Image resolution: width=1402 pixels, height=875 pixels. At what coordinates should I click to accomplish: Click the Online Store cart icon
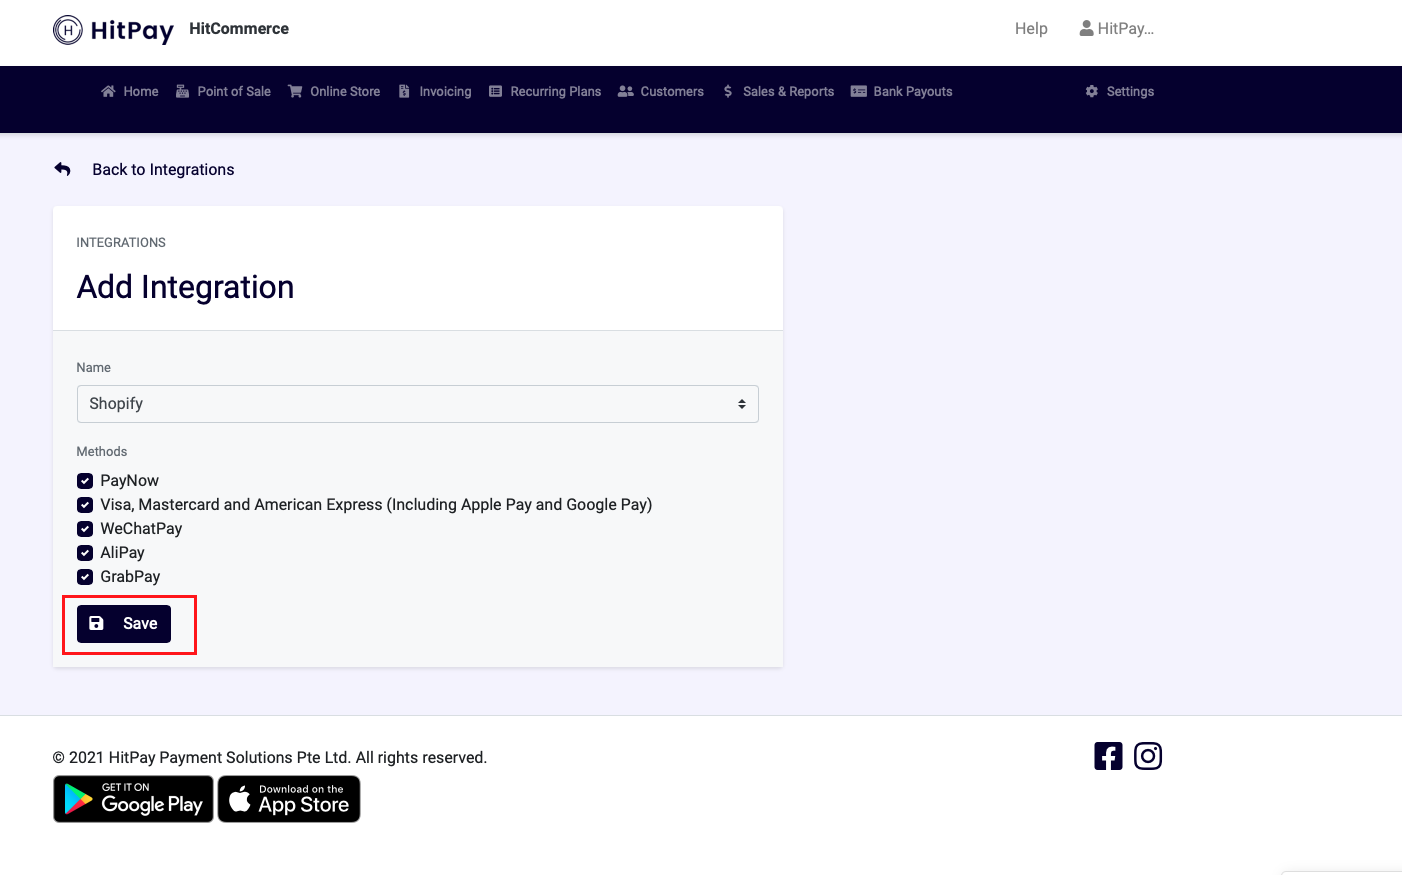point(295,91)
